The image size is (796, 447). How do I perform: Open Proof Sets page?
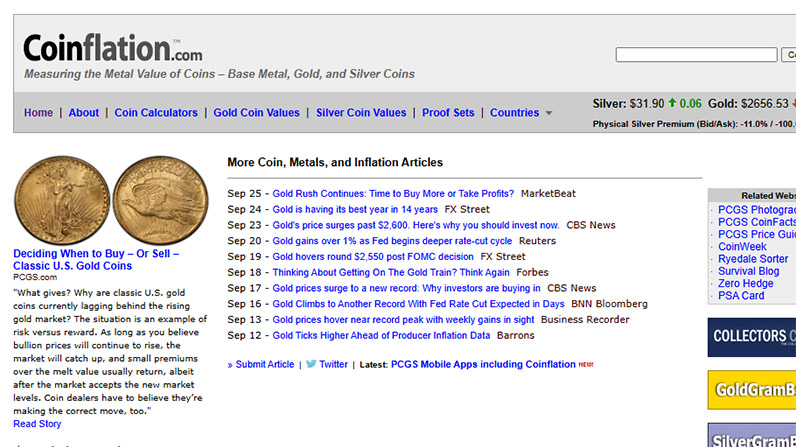(448, 113)
